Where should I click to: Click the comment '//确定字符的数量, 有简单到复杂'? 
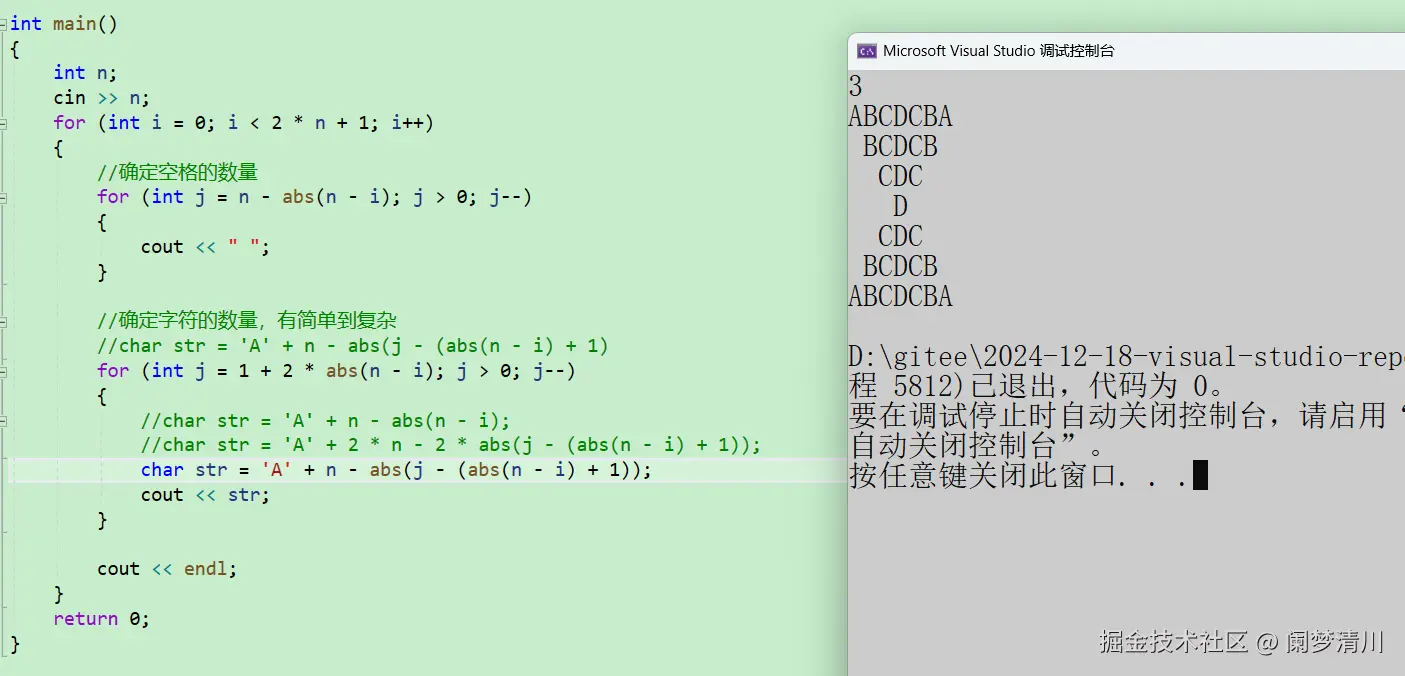tap(247, 321)
